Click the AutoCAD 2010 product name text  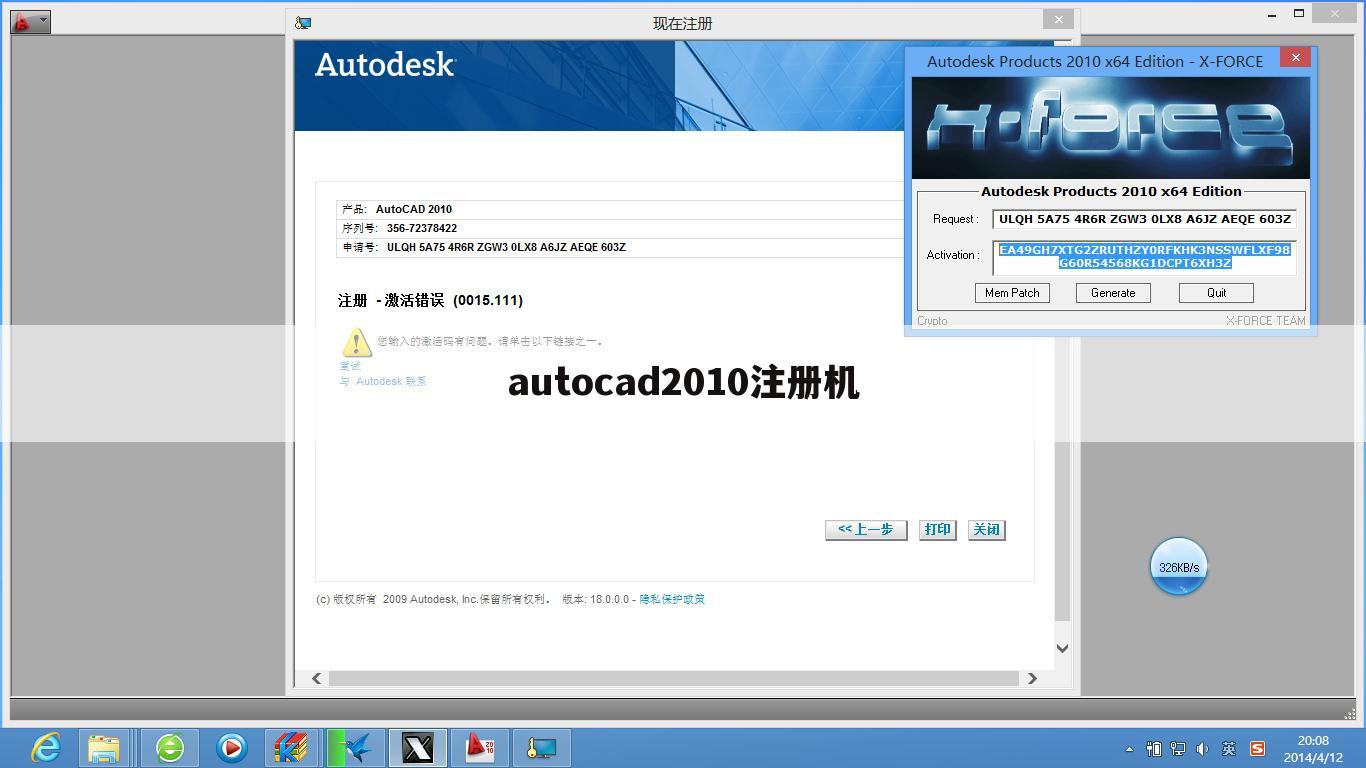point(414,209)
